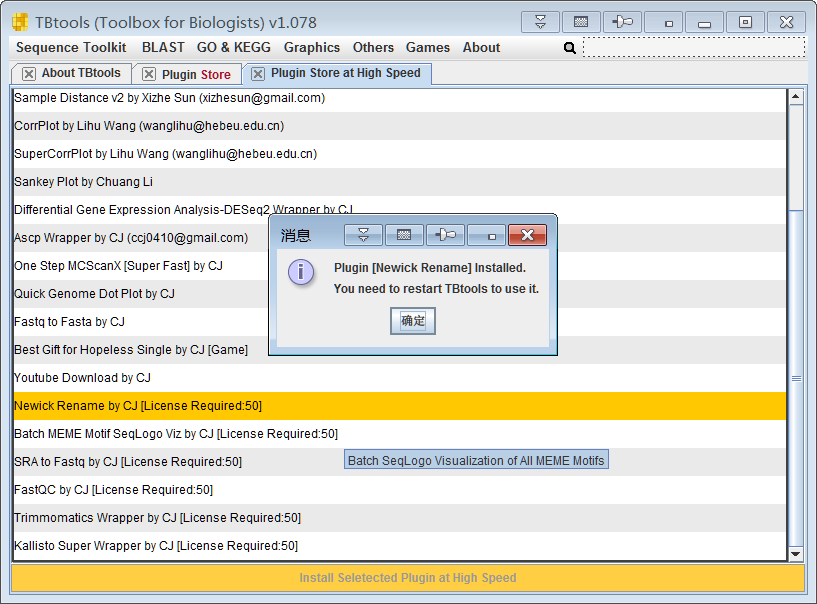This screenshot has height=604, width=817.
Task: Click the small square icon in message dialog
Action: click(x=486, y=236)
